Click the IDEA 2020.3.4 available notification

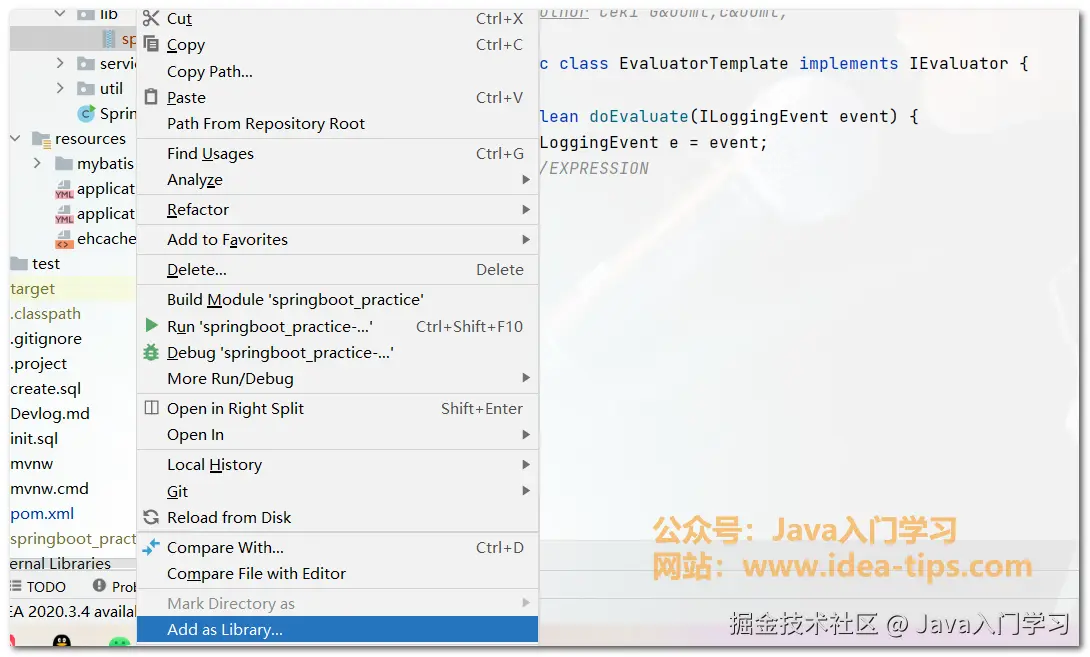(x=73, y=612)
